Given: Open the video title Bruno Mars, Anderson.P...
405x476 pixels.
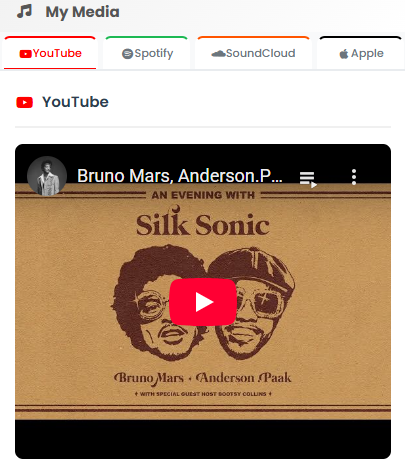Looking at the screenshot, I should point(180,176).
